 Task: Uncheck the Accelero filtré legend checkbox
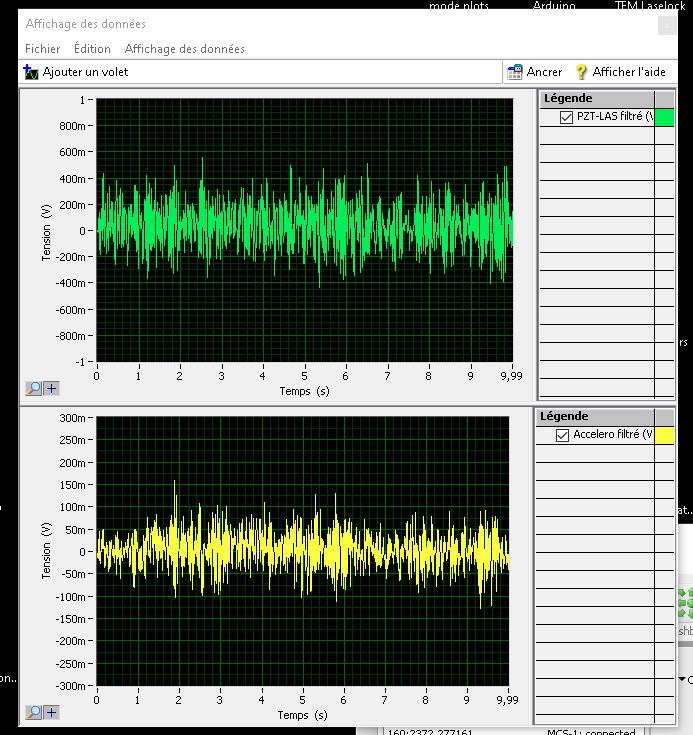(563, 435)
